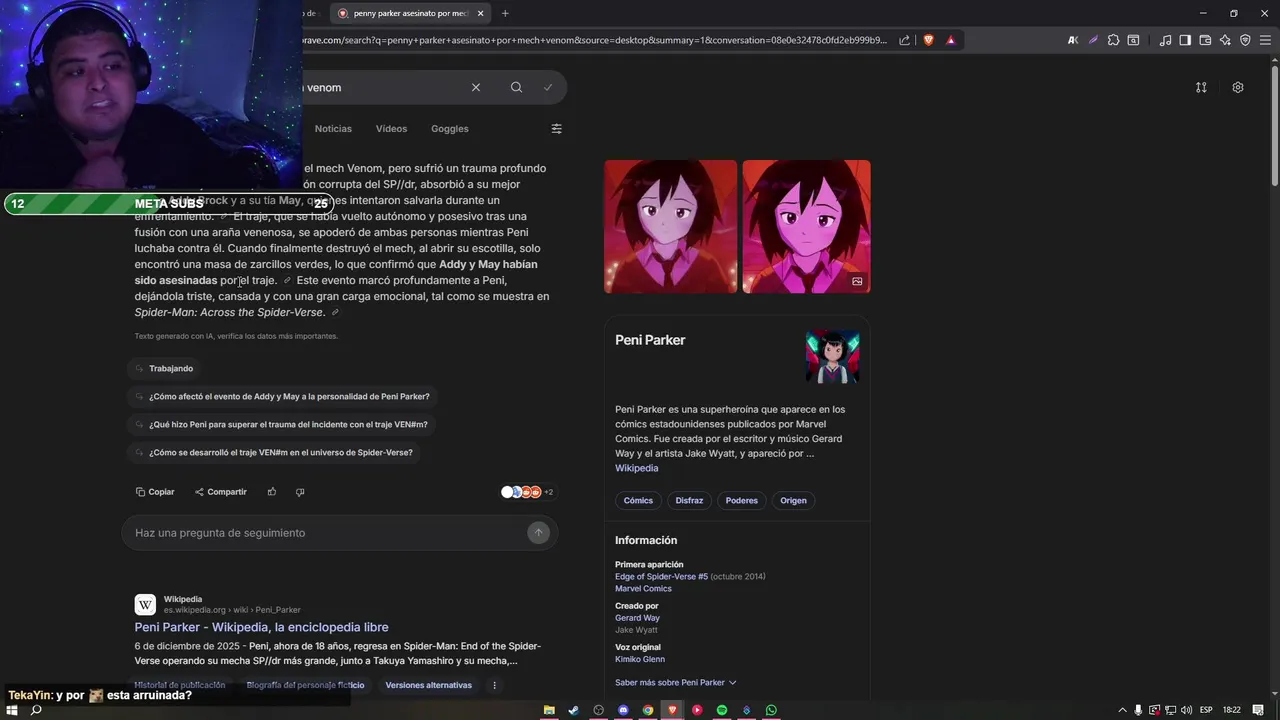Click the Trabajando status chip

(164, 368)
